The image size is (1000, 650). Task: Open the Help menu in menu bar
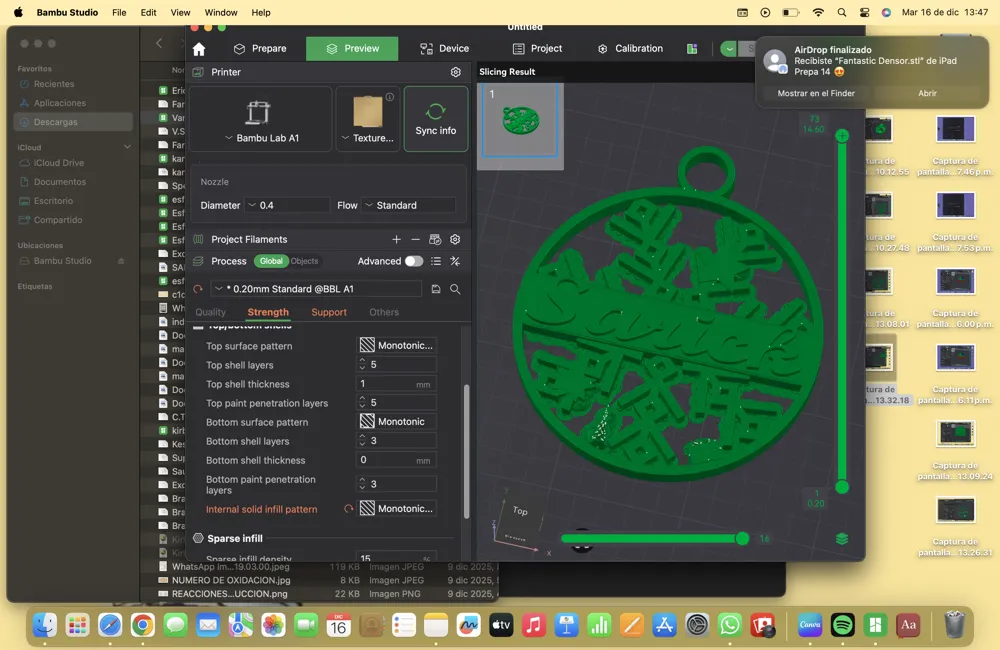[261, 12]
